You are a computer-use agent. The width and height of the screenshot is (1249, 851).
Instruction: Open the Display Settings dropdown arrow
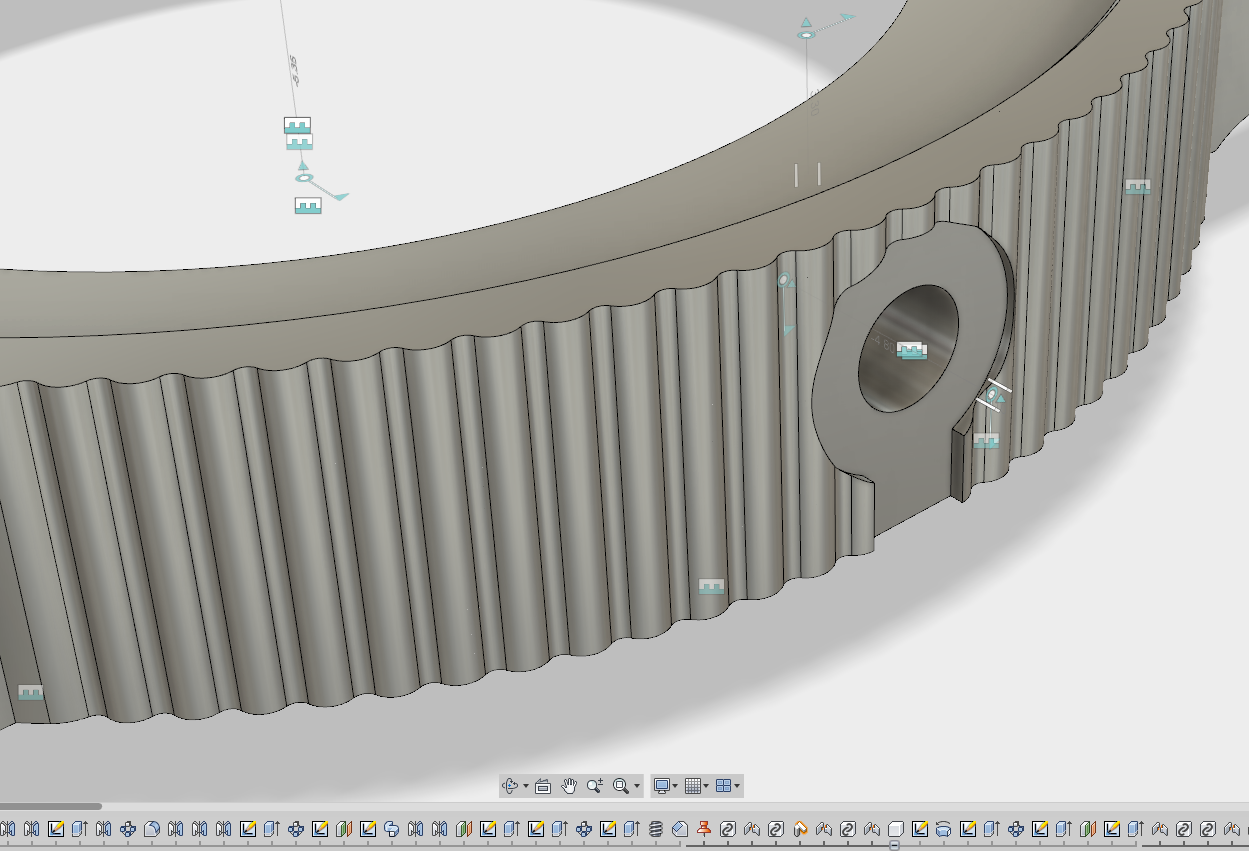click(677, 785)
